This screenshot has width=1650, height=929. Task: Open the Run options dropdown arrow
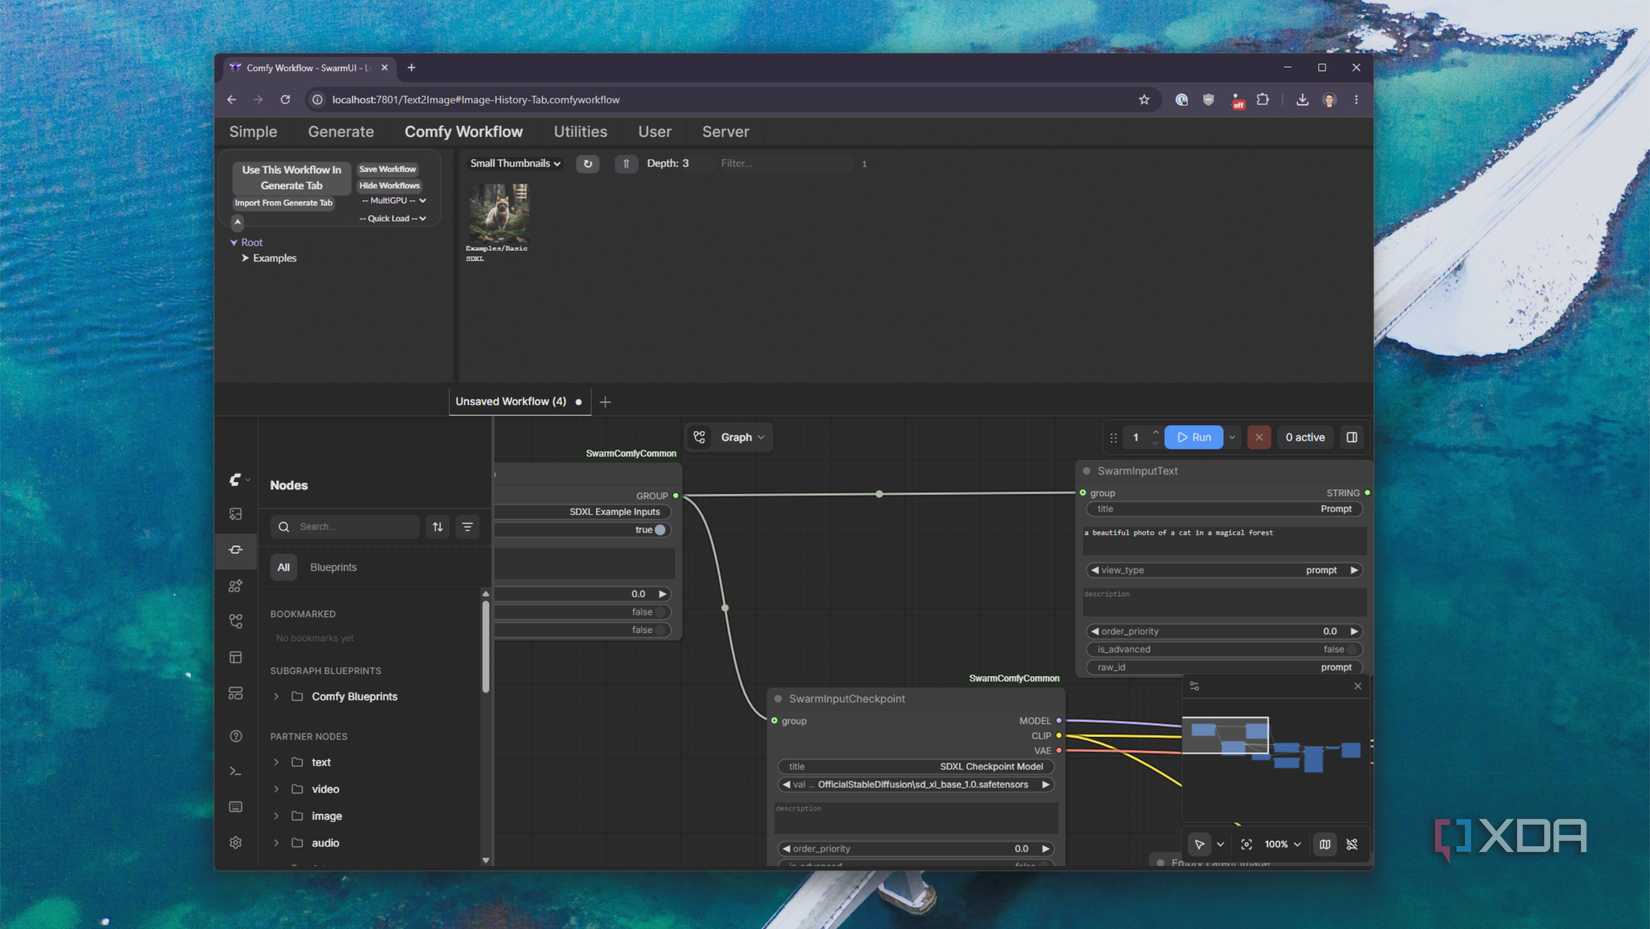pos(1232,437)
